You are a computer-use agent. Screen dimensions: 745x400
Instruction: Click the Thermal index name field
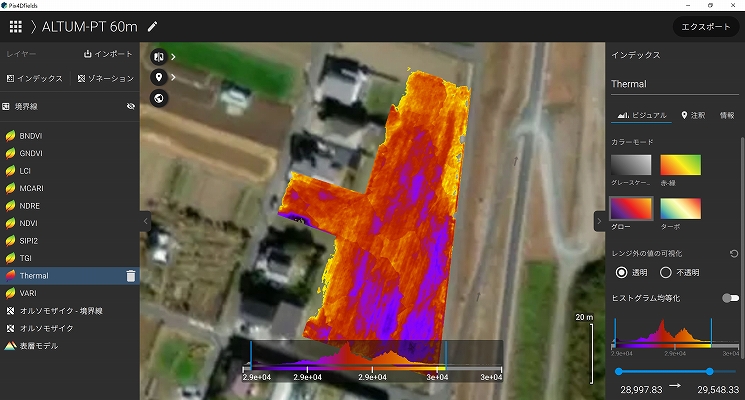click(675, 84)
